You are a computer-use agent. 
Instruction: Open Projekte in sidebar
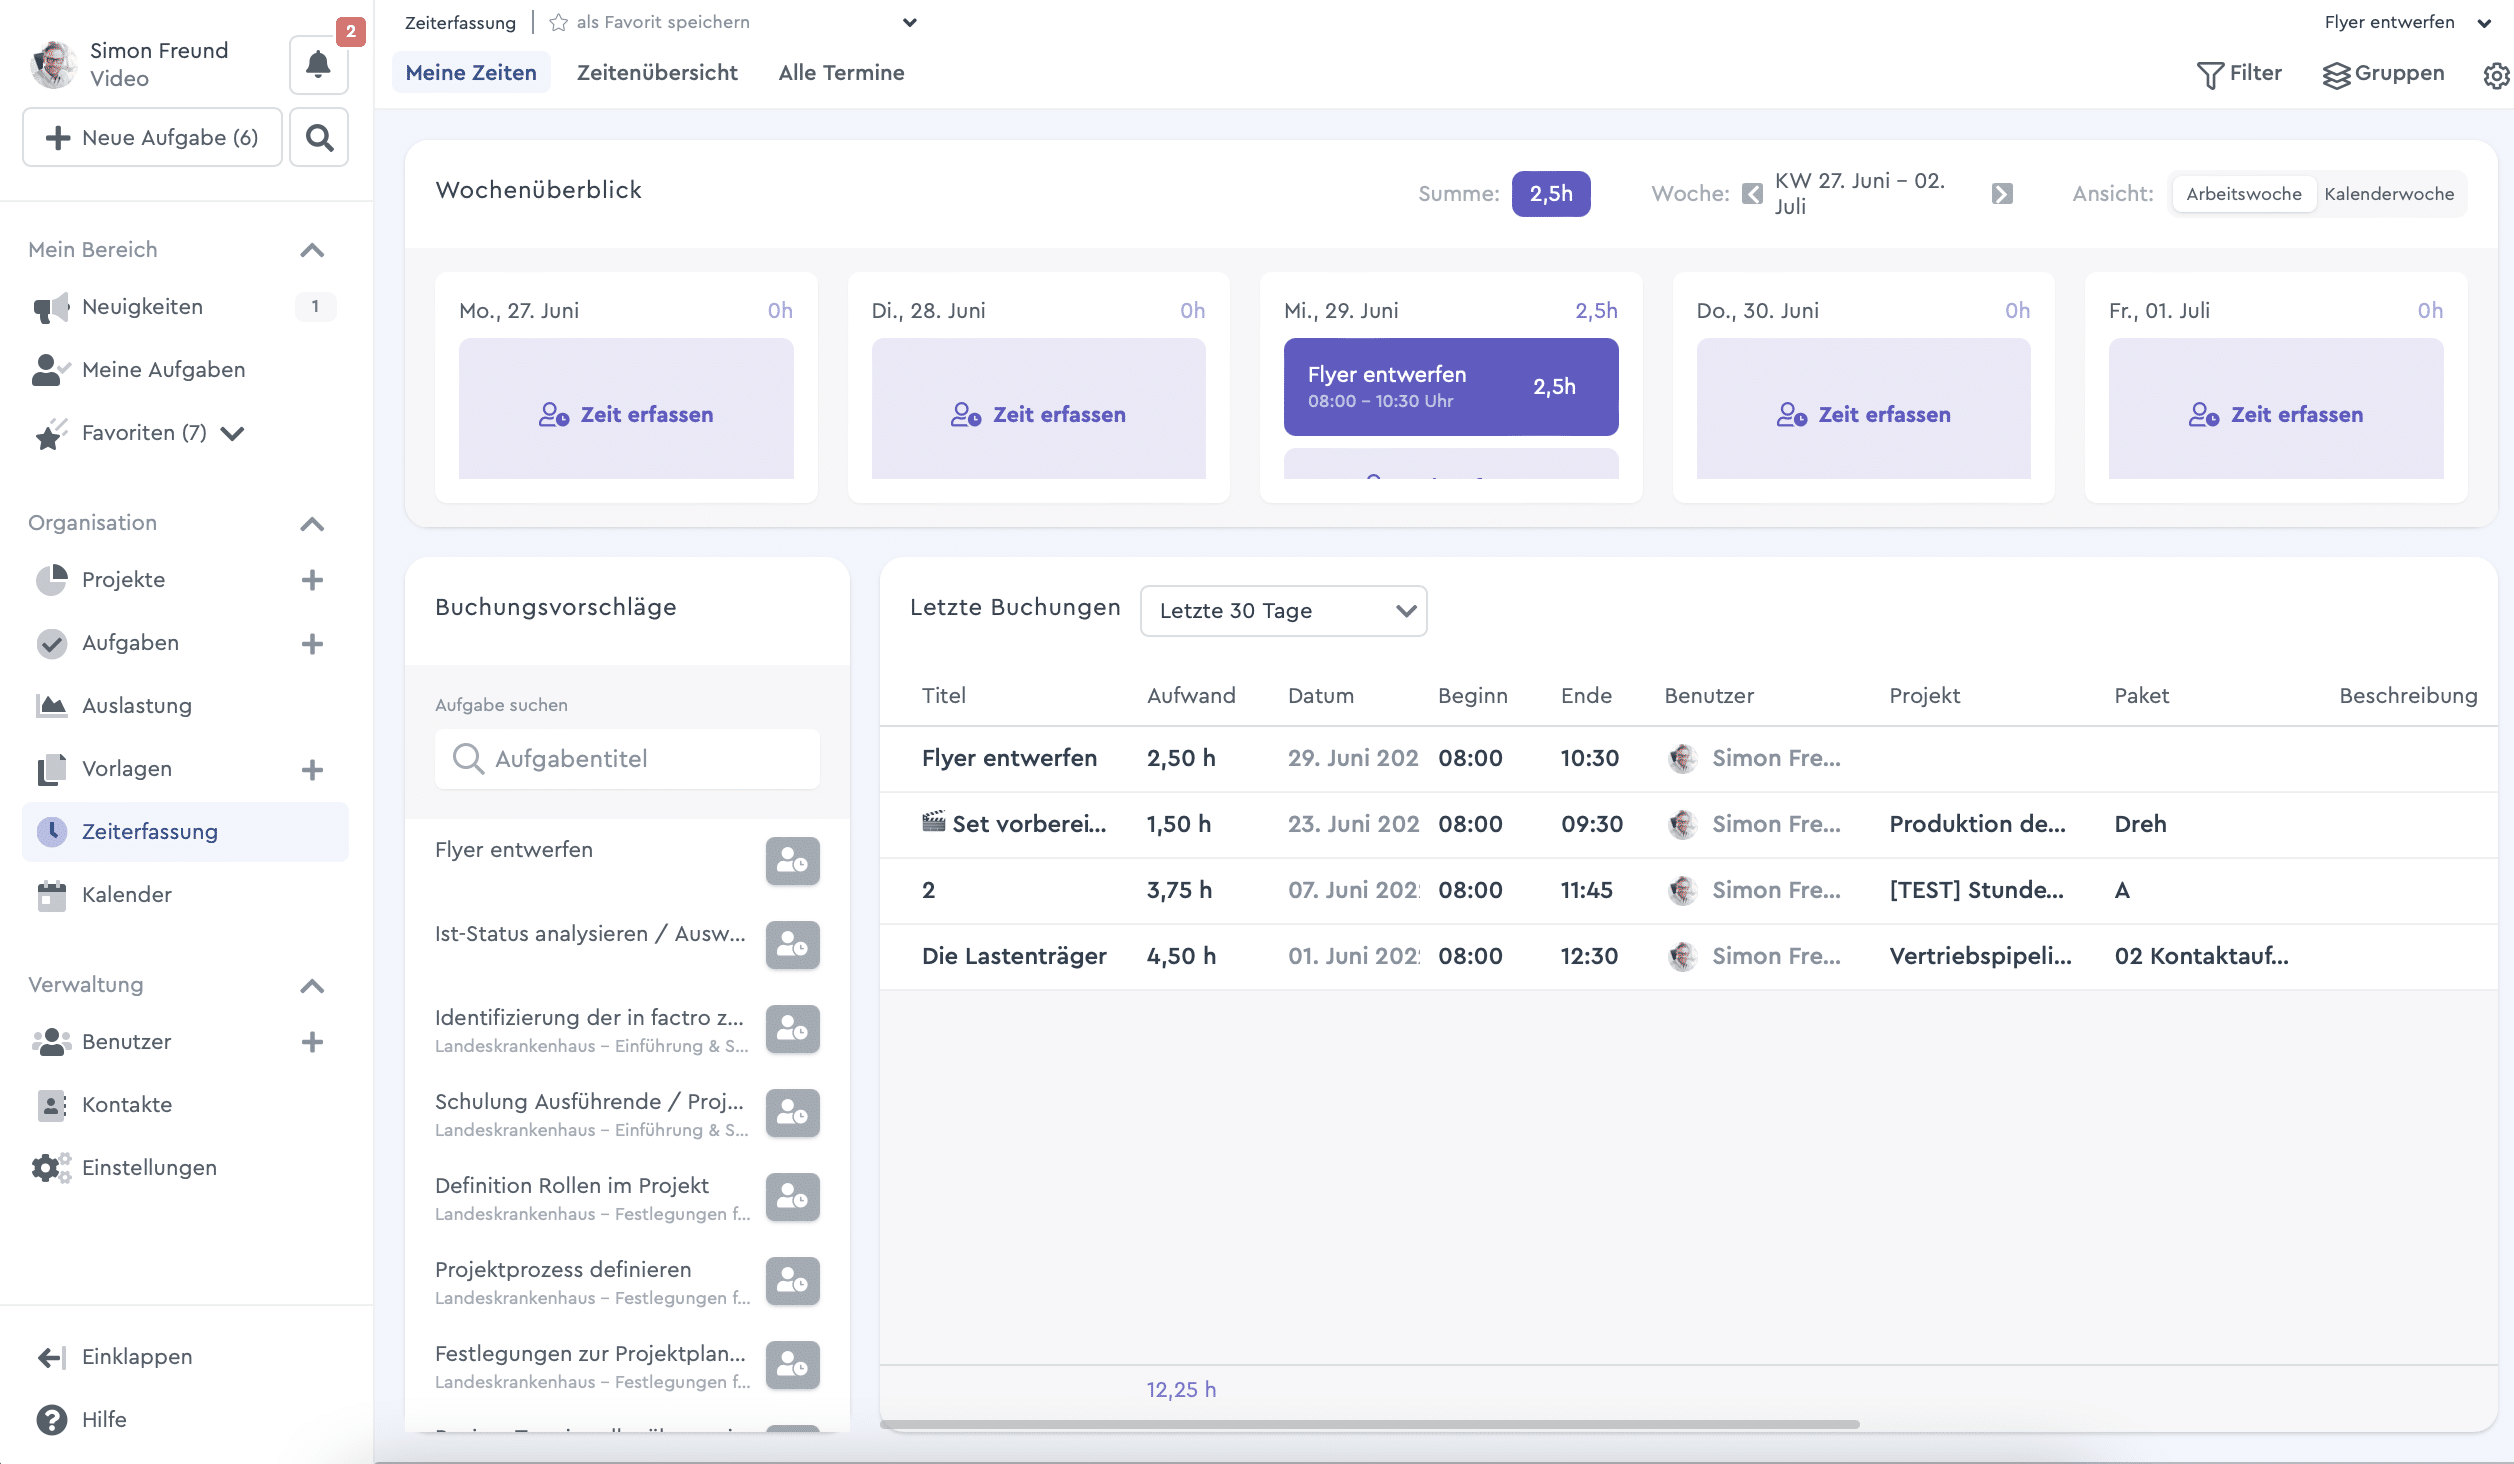point(123,580)
